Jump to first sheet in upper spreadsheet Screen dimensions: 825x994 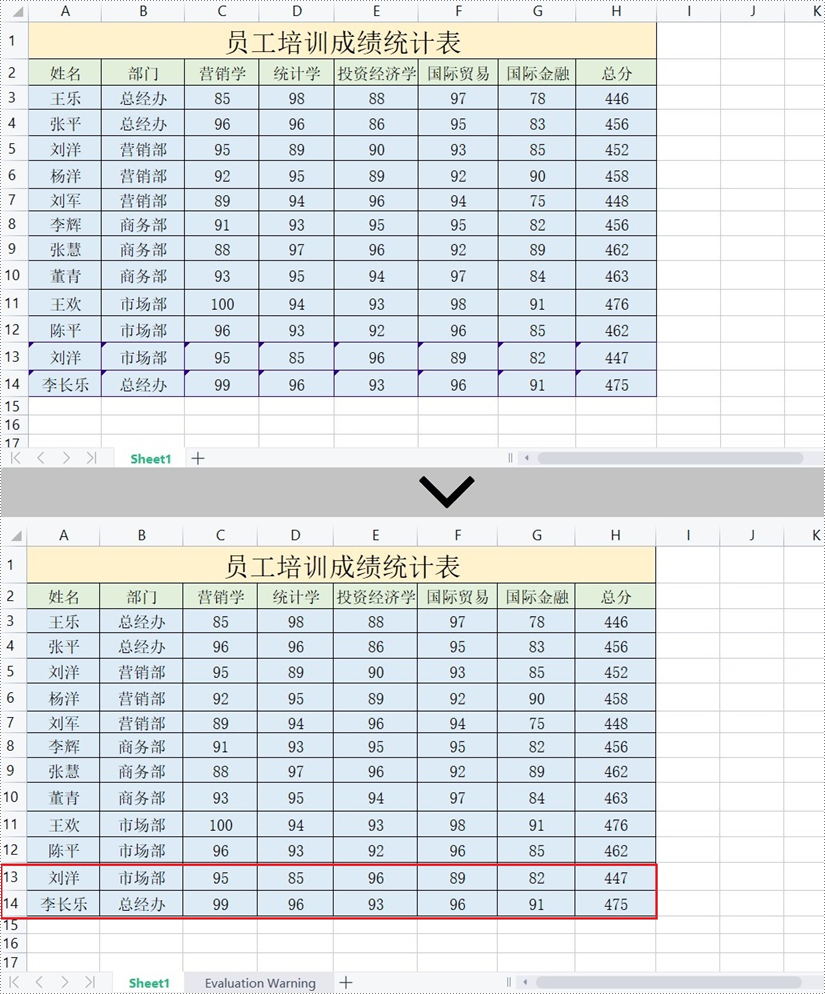point(16,458)
